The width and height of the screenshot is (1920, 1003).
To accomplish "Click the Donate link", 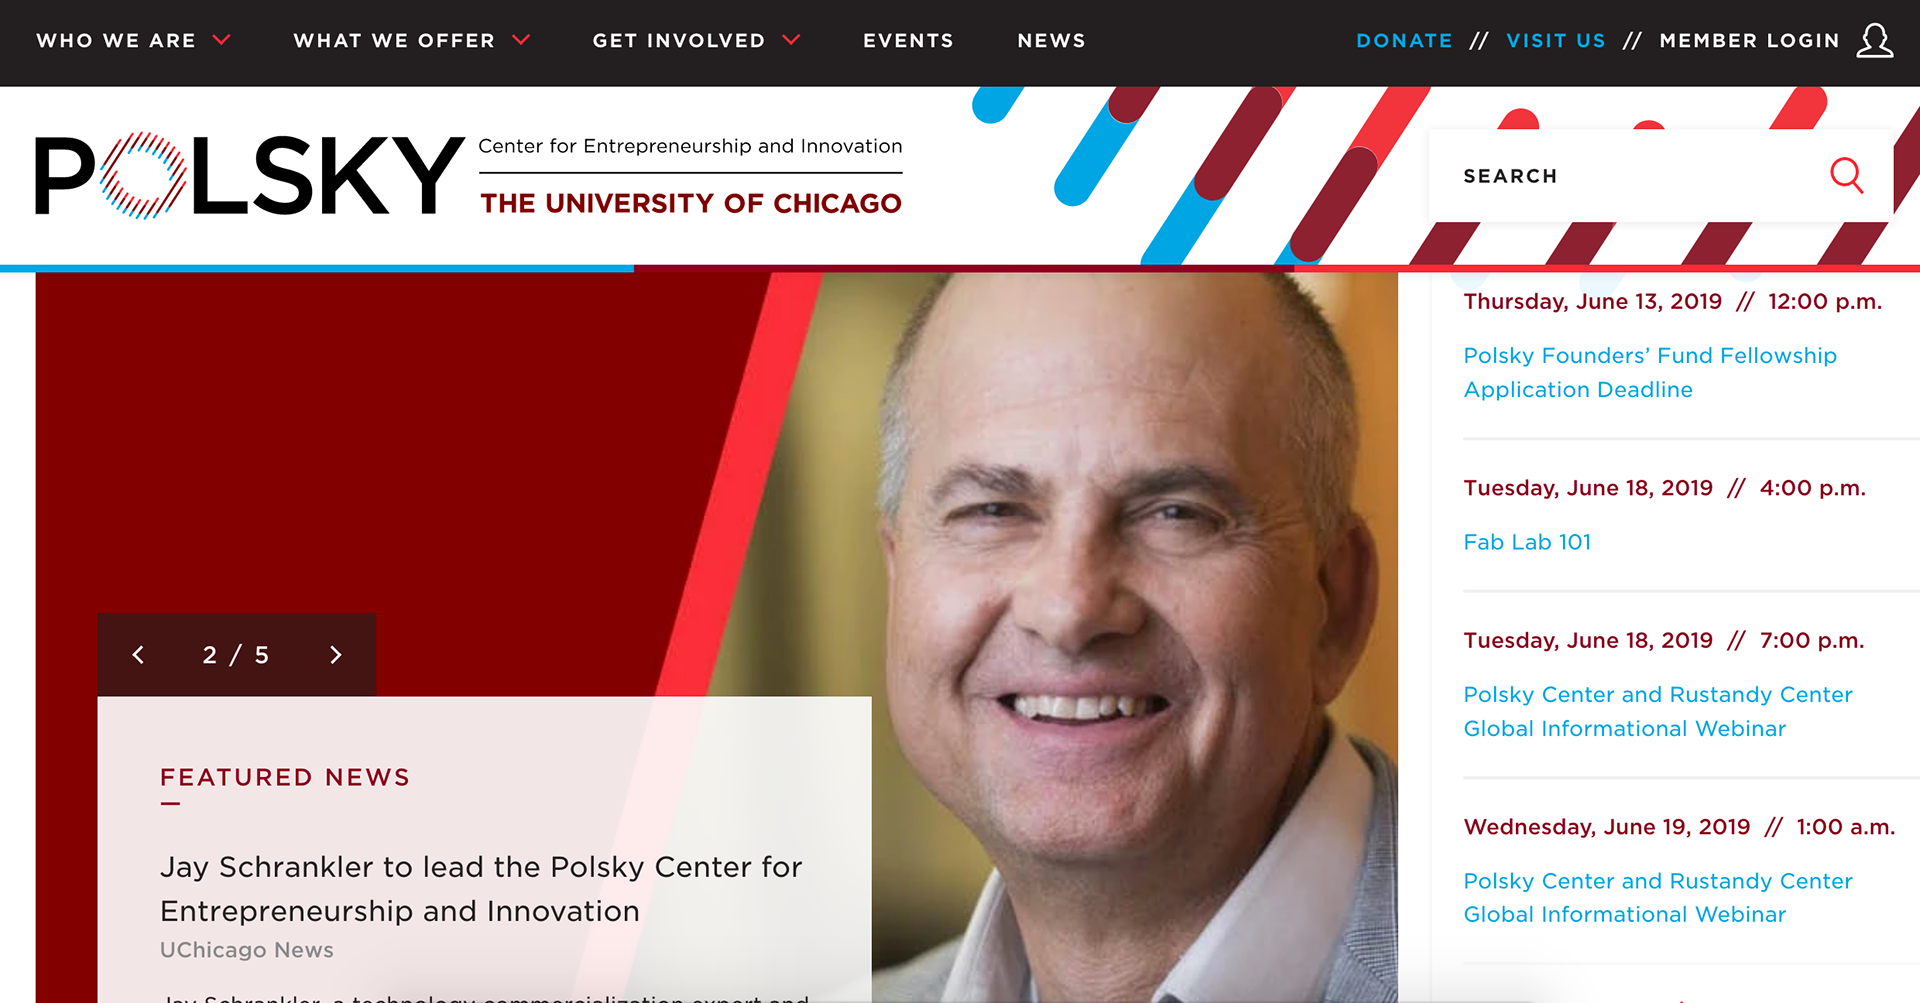I will click(1404, 41).
